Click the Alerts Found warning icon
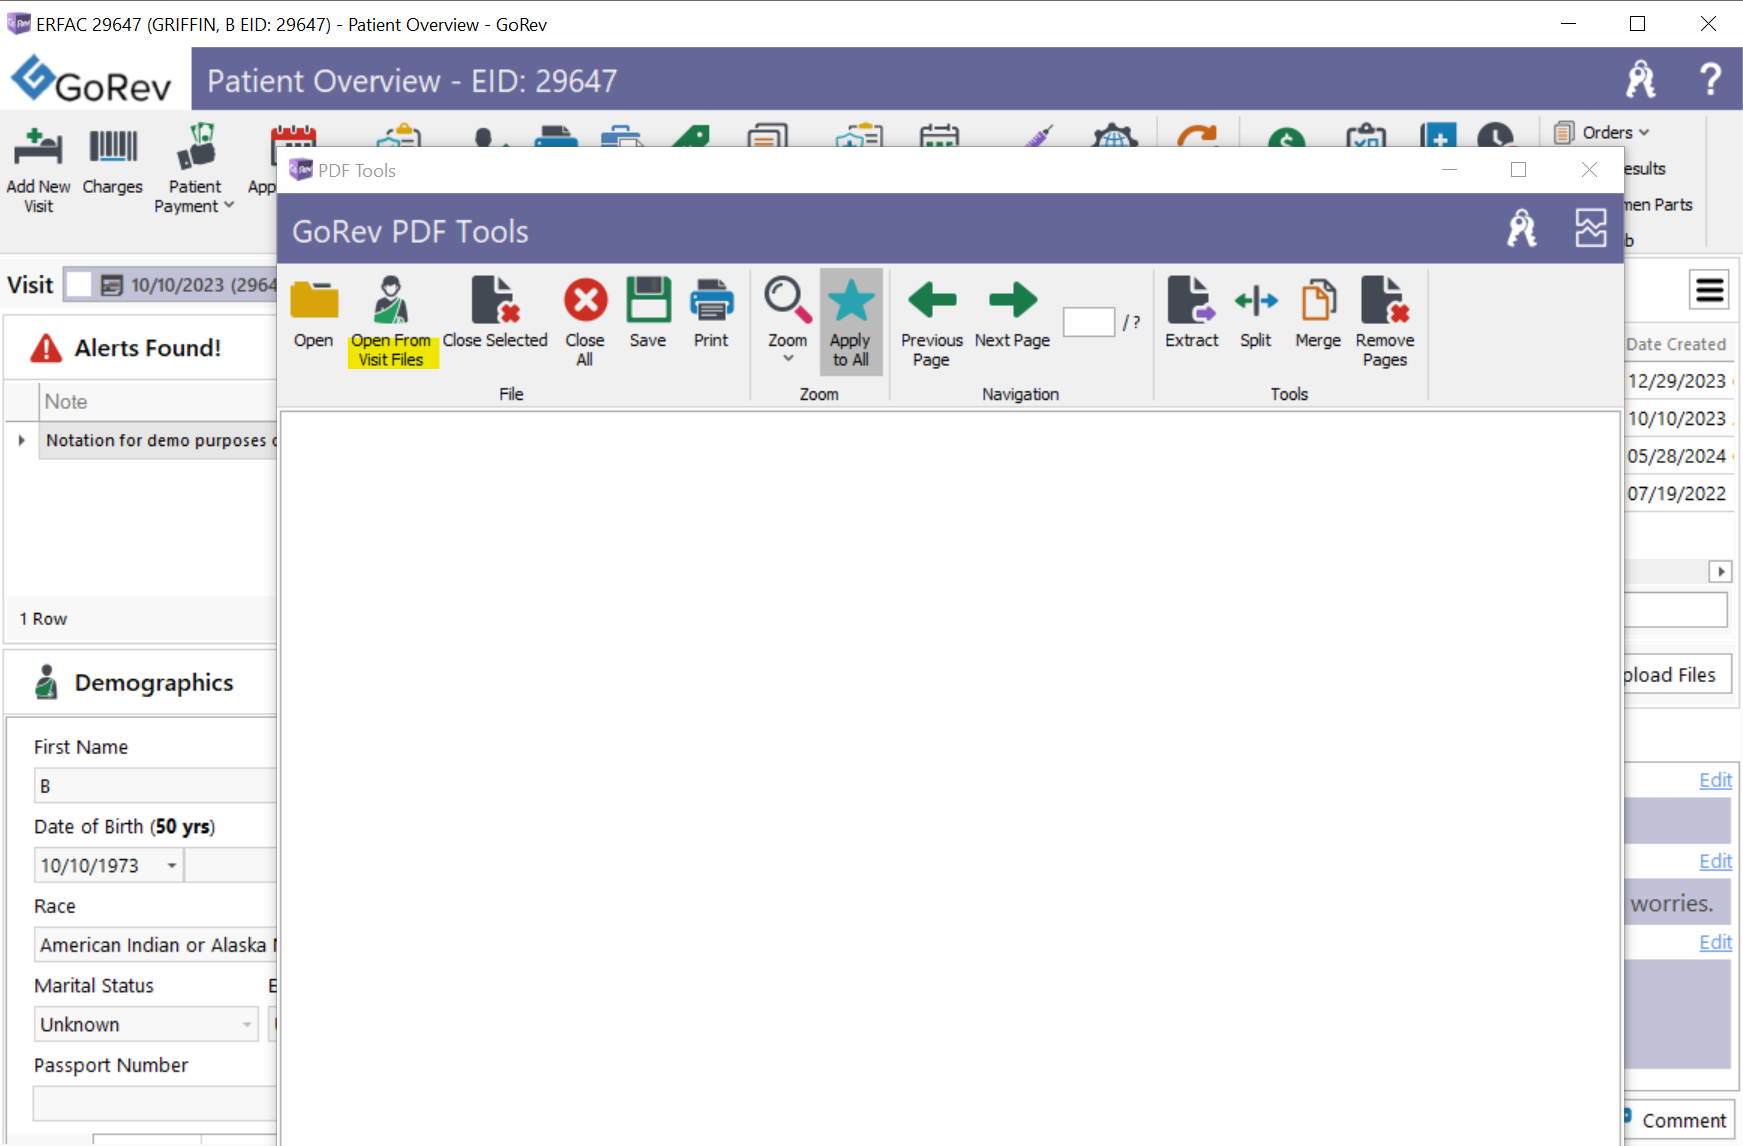1743x1146 pixels. pyautogui.click(x=46, y=348)
